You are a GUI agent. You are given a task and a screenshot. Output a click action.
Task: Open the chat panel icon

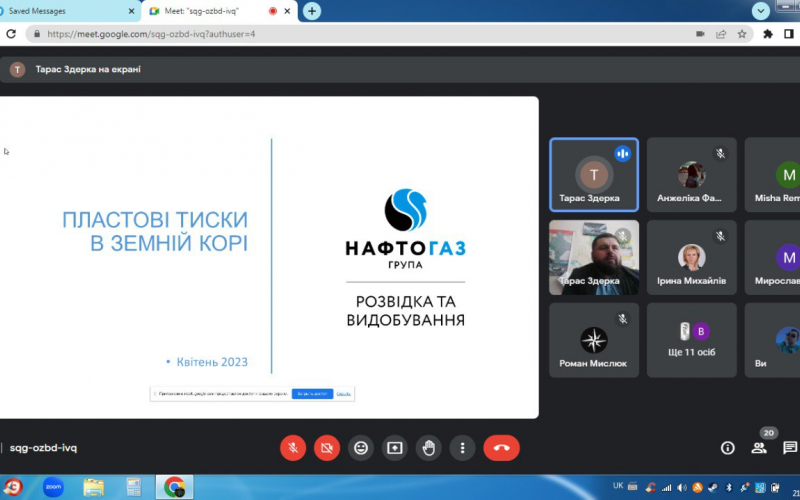pyautogui.click(x=790, y=448)
